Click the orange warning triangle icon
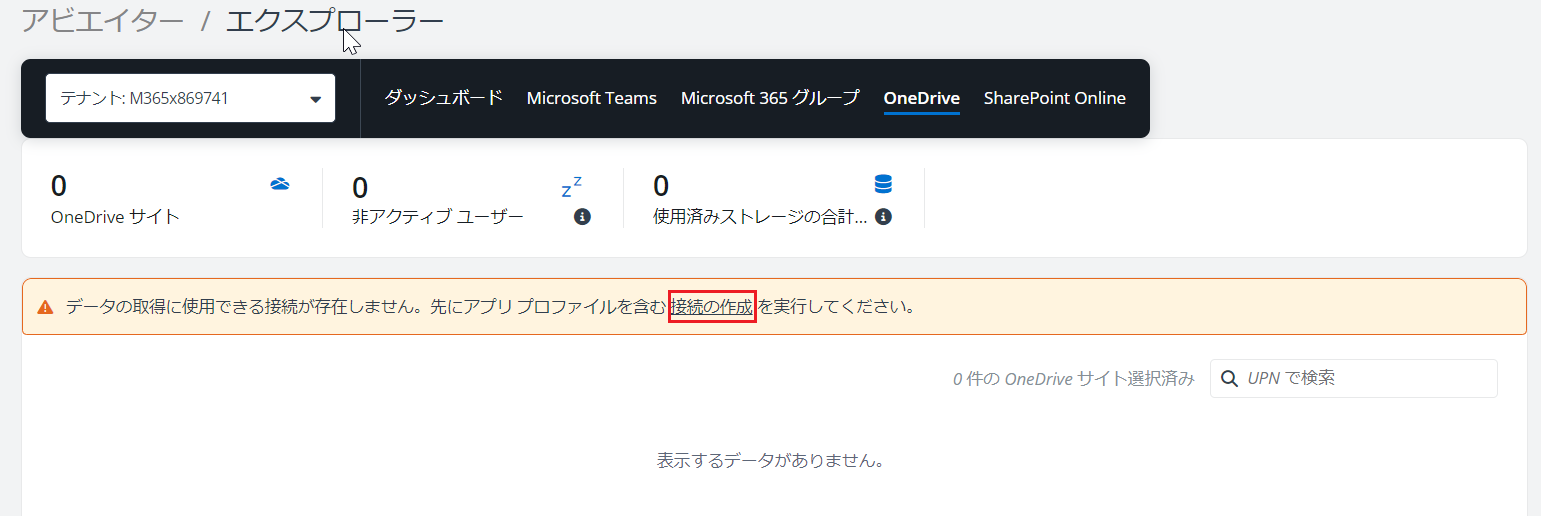Screen dimensions: 1541x516 coord(45,307)
